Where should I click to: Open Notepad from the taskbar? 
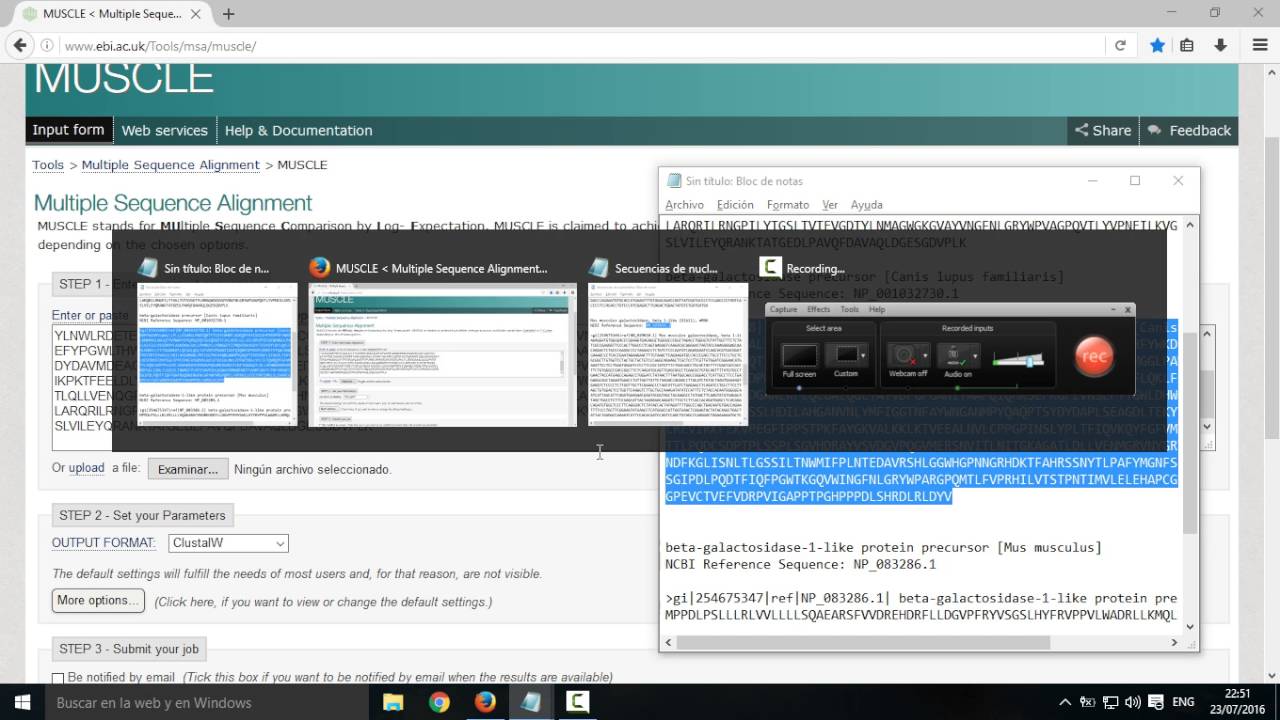pyautogui.click(x=531, y=702)
